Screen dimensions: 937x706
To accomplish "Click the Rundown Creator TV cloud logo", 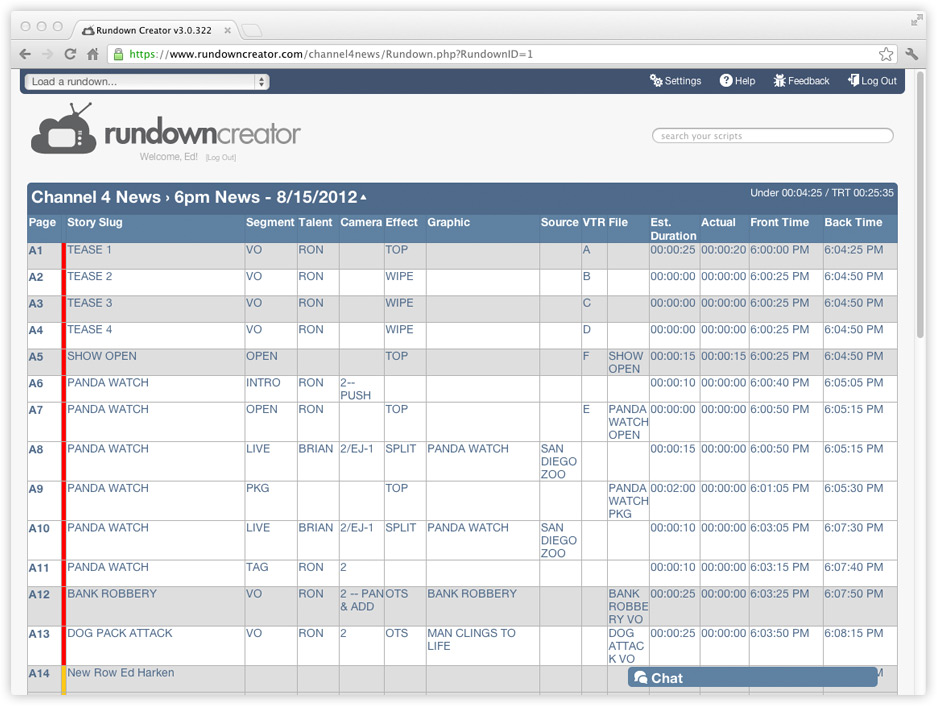I will click(63, 129).
